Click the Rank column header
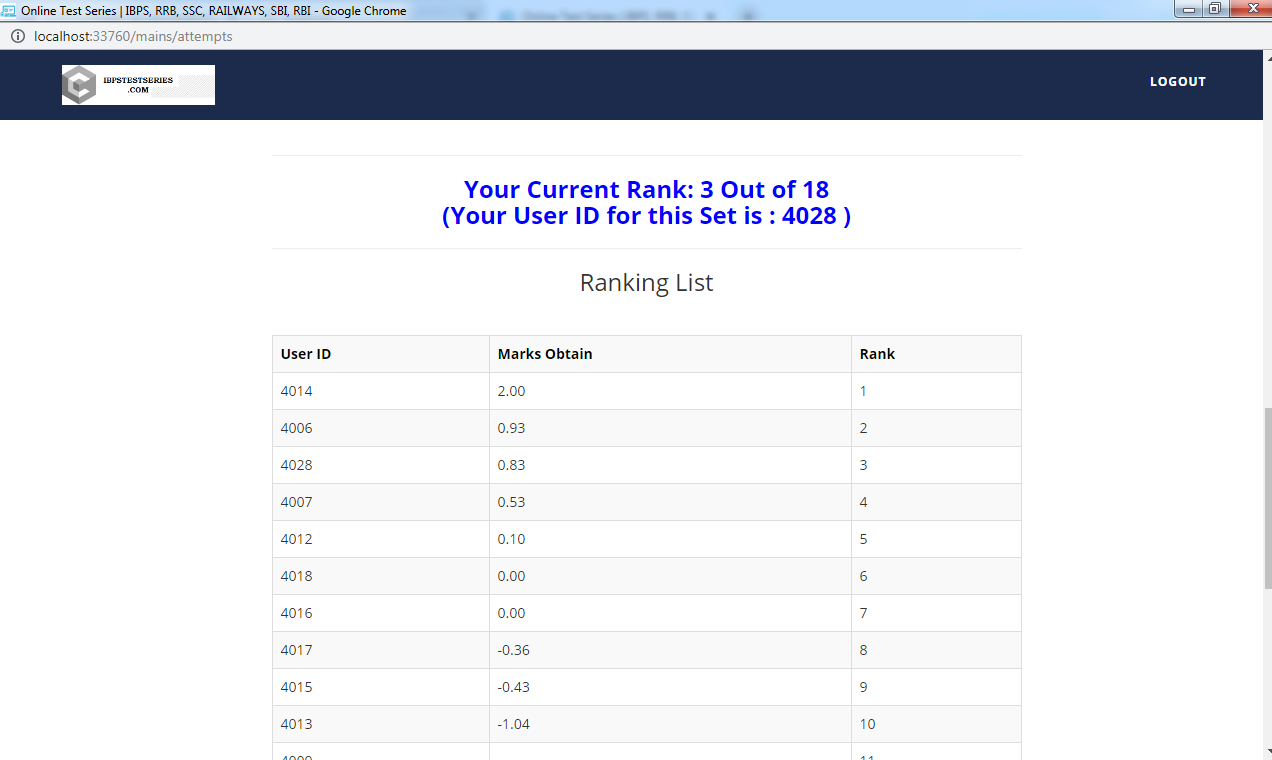1272x760 pixels. (x=875, y=354)
